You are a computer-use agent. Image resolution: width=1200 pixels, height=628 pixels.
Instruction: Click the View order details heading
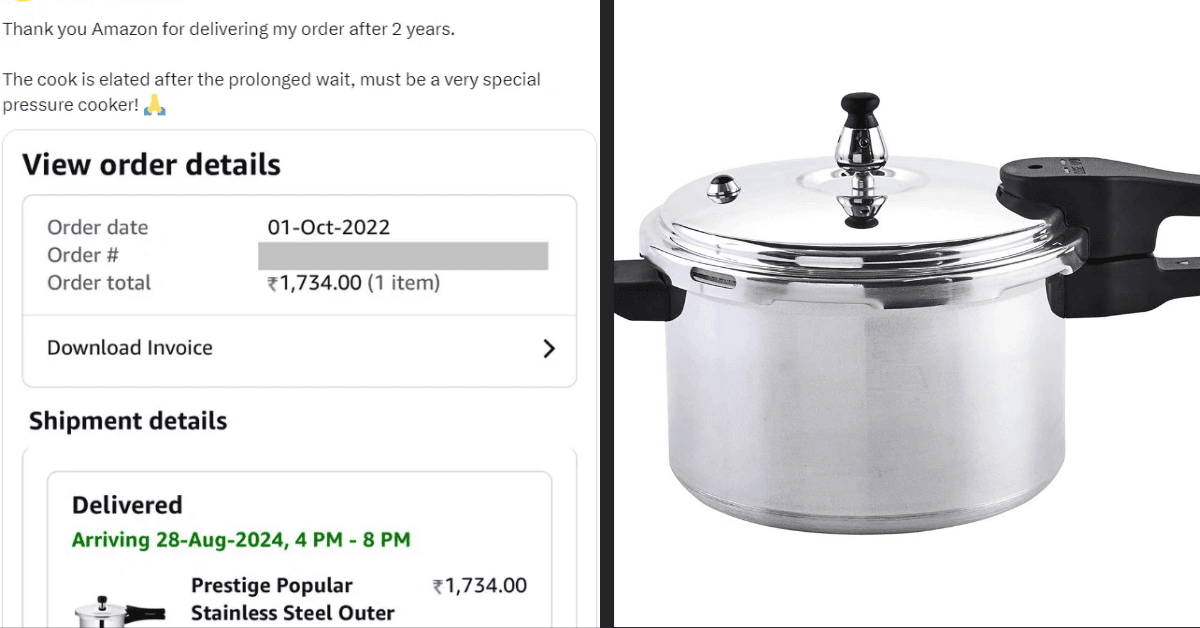click(151, 165)
